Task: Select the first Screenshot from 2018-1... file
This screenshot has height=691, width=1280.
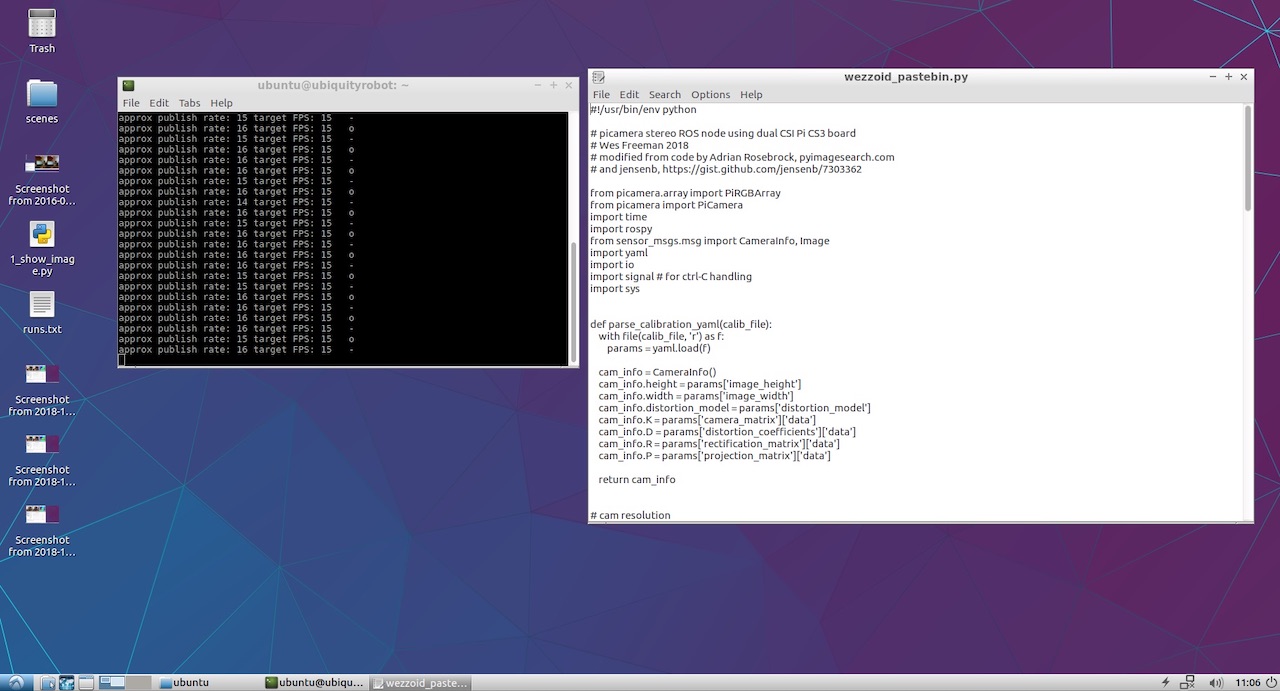Action: [42, 390]
